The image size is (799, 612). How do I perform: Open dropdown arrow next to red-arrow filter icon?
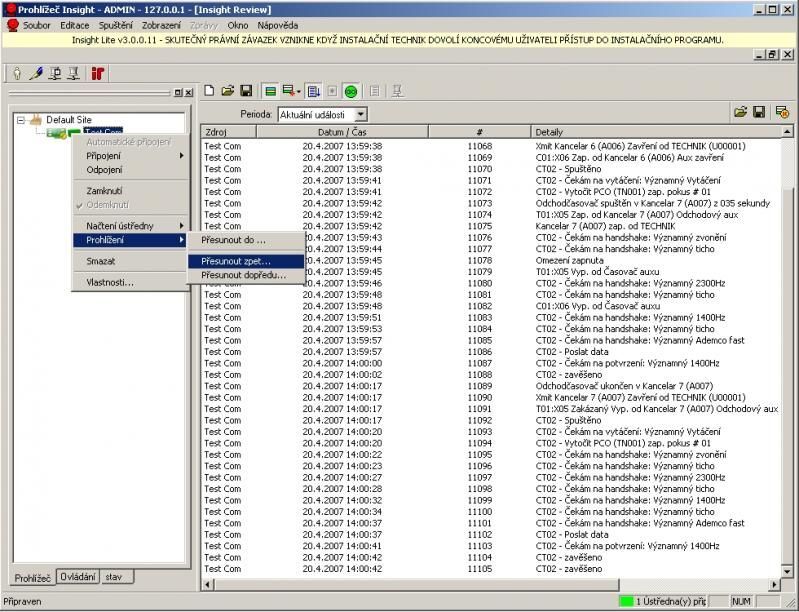pyautogui.click(x=298, y=91)
